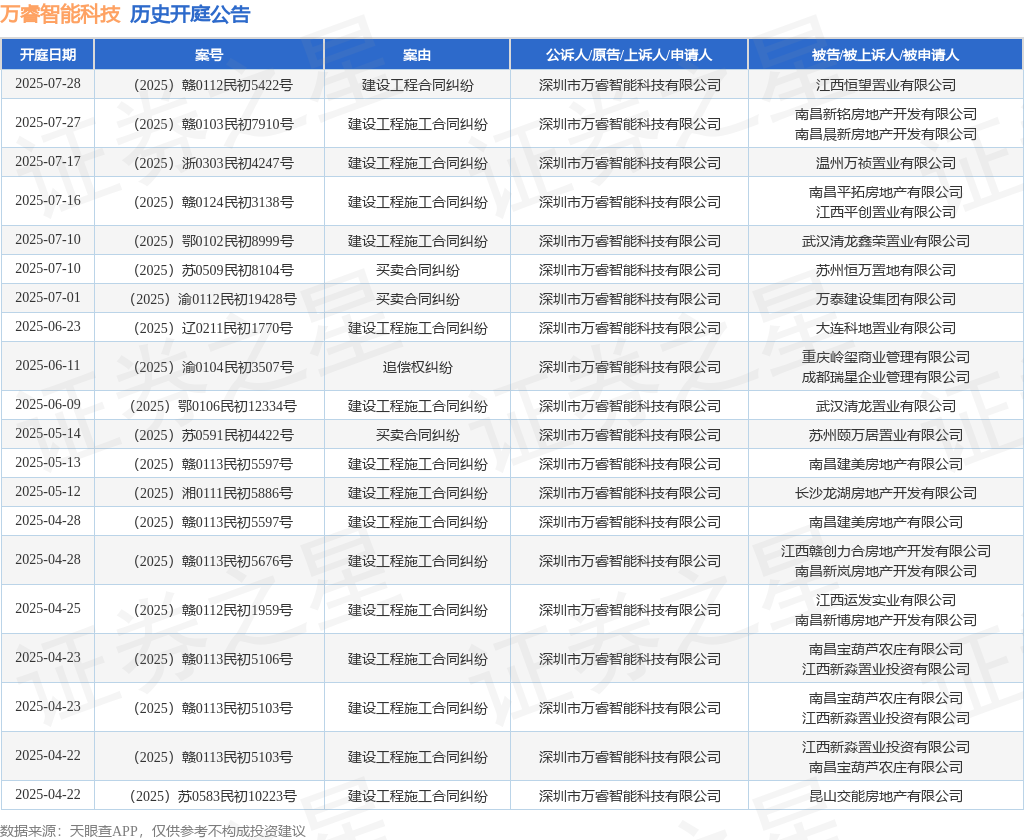Click date cell 2025-05-14

pyautogui.click(x=48, y=434)
